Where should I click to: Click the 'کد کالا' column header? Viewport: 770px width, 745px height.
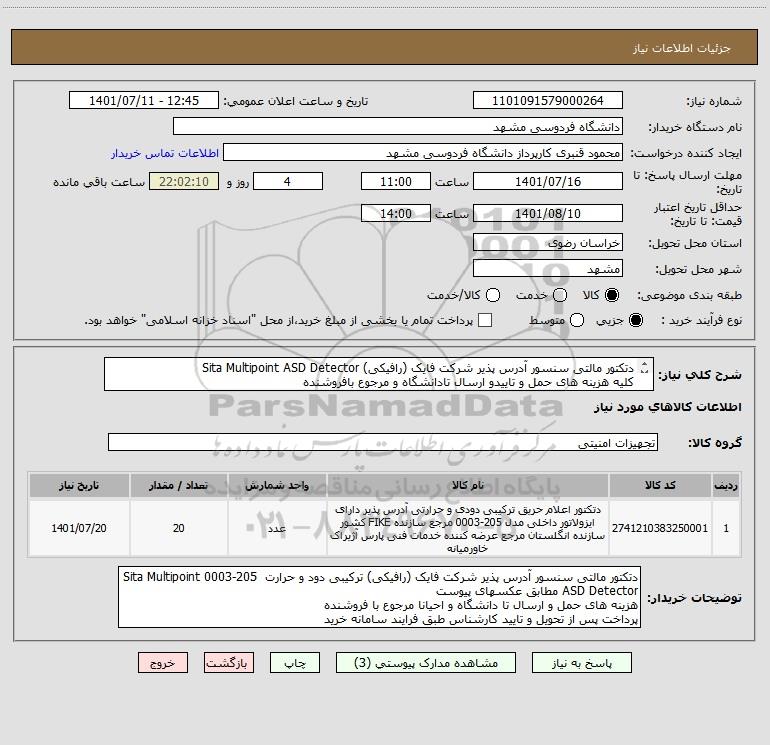click(660, 485)
